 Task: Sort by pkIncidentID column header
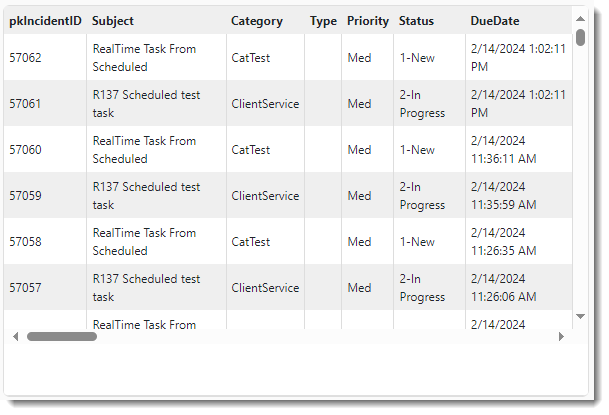tap(45, 21)
